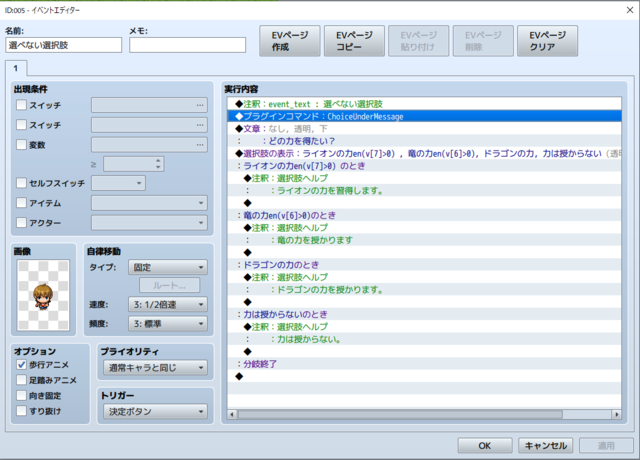Select the 注釈: event_text 選べない選択肢 line
This screenshot has width=640, height=460.
pos(424,104)
